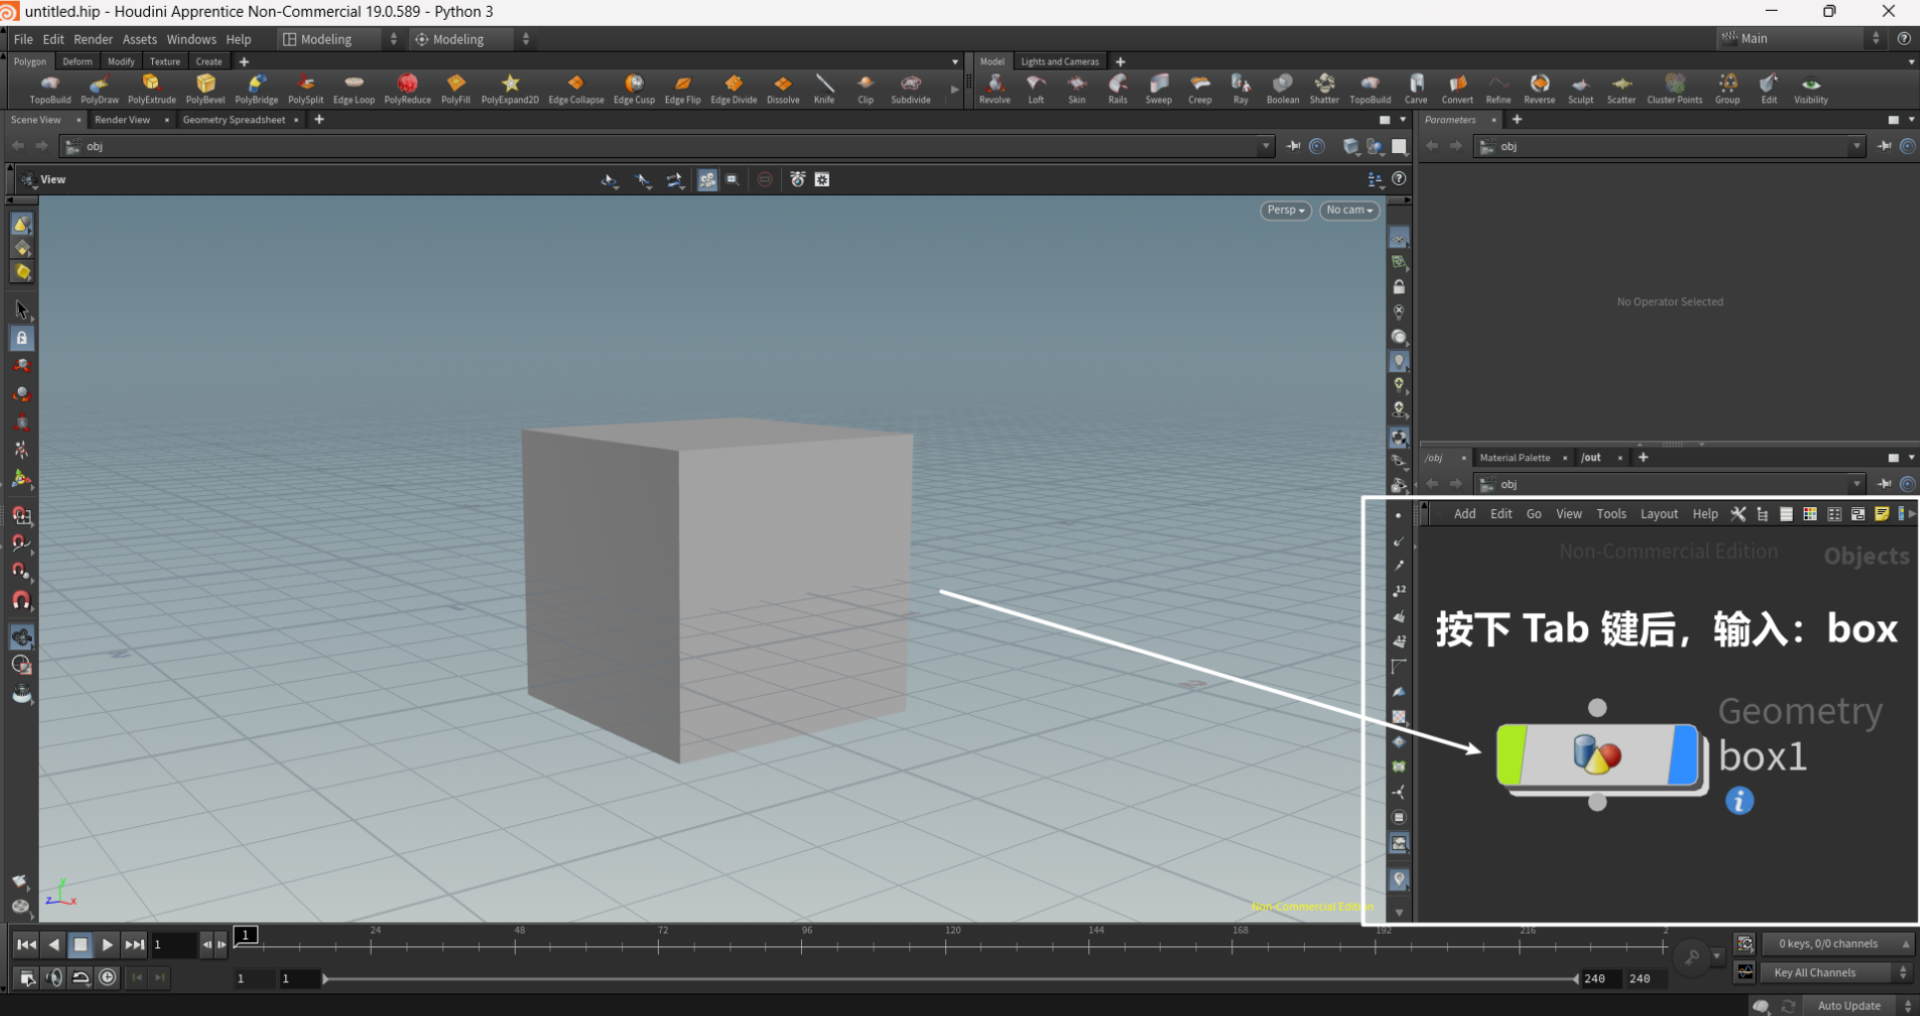
Task: Select the Dissolve shelf tool
Action: pos(783,88)
